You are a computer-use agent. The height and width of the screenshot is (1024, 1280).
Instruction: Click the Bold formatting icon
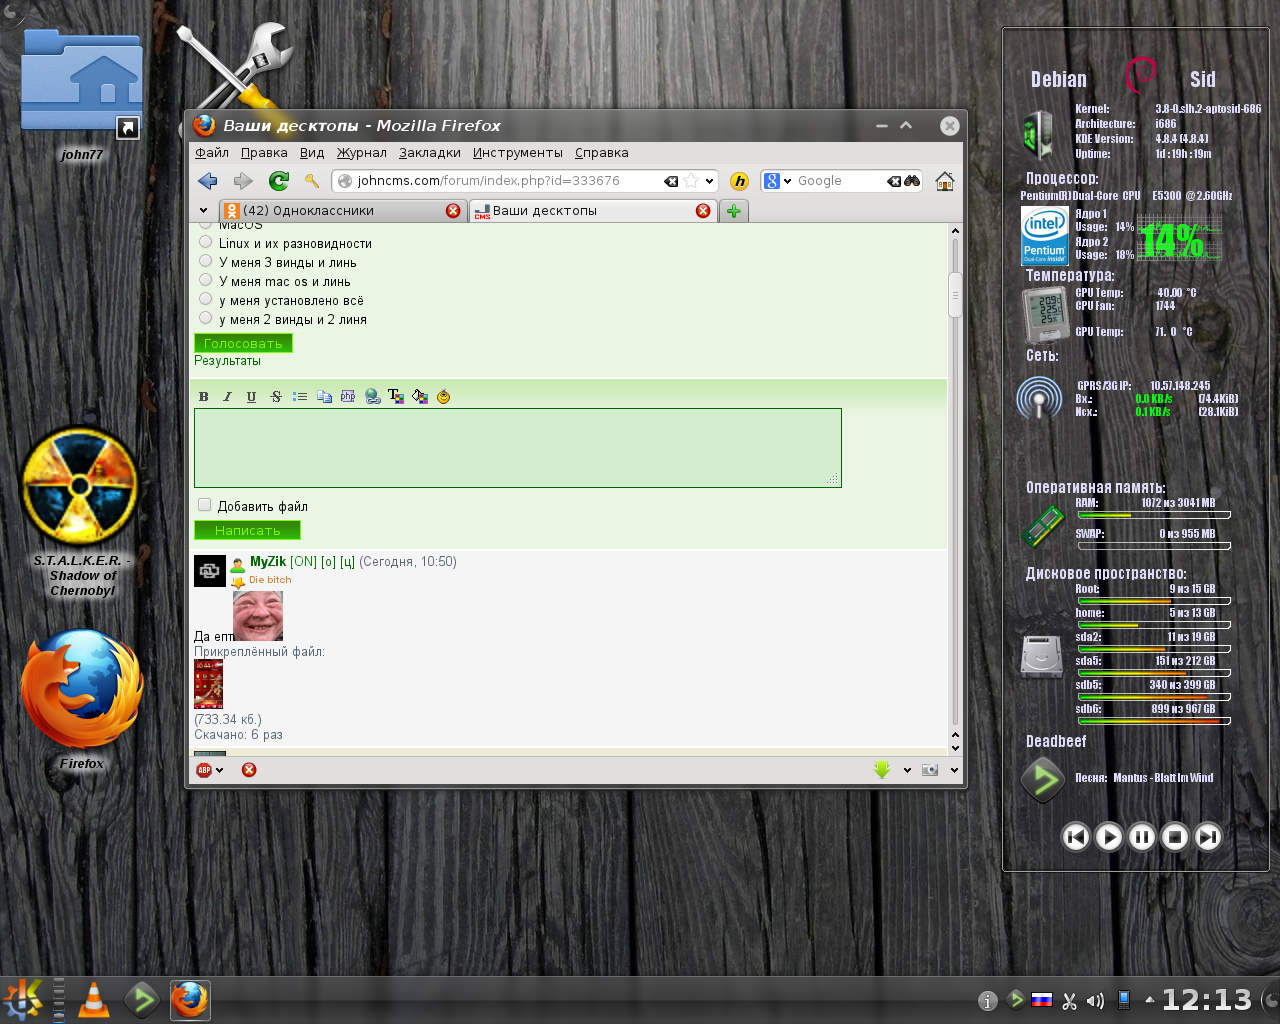pyautogui.click(x=204, y=397)
